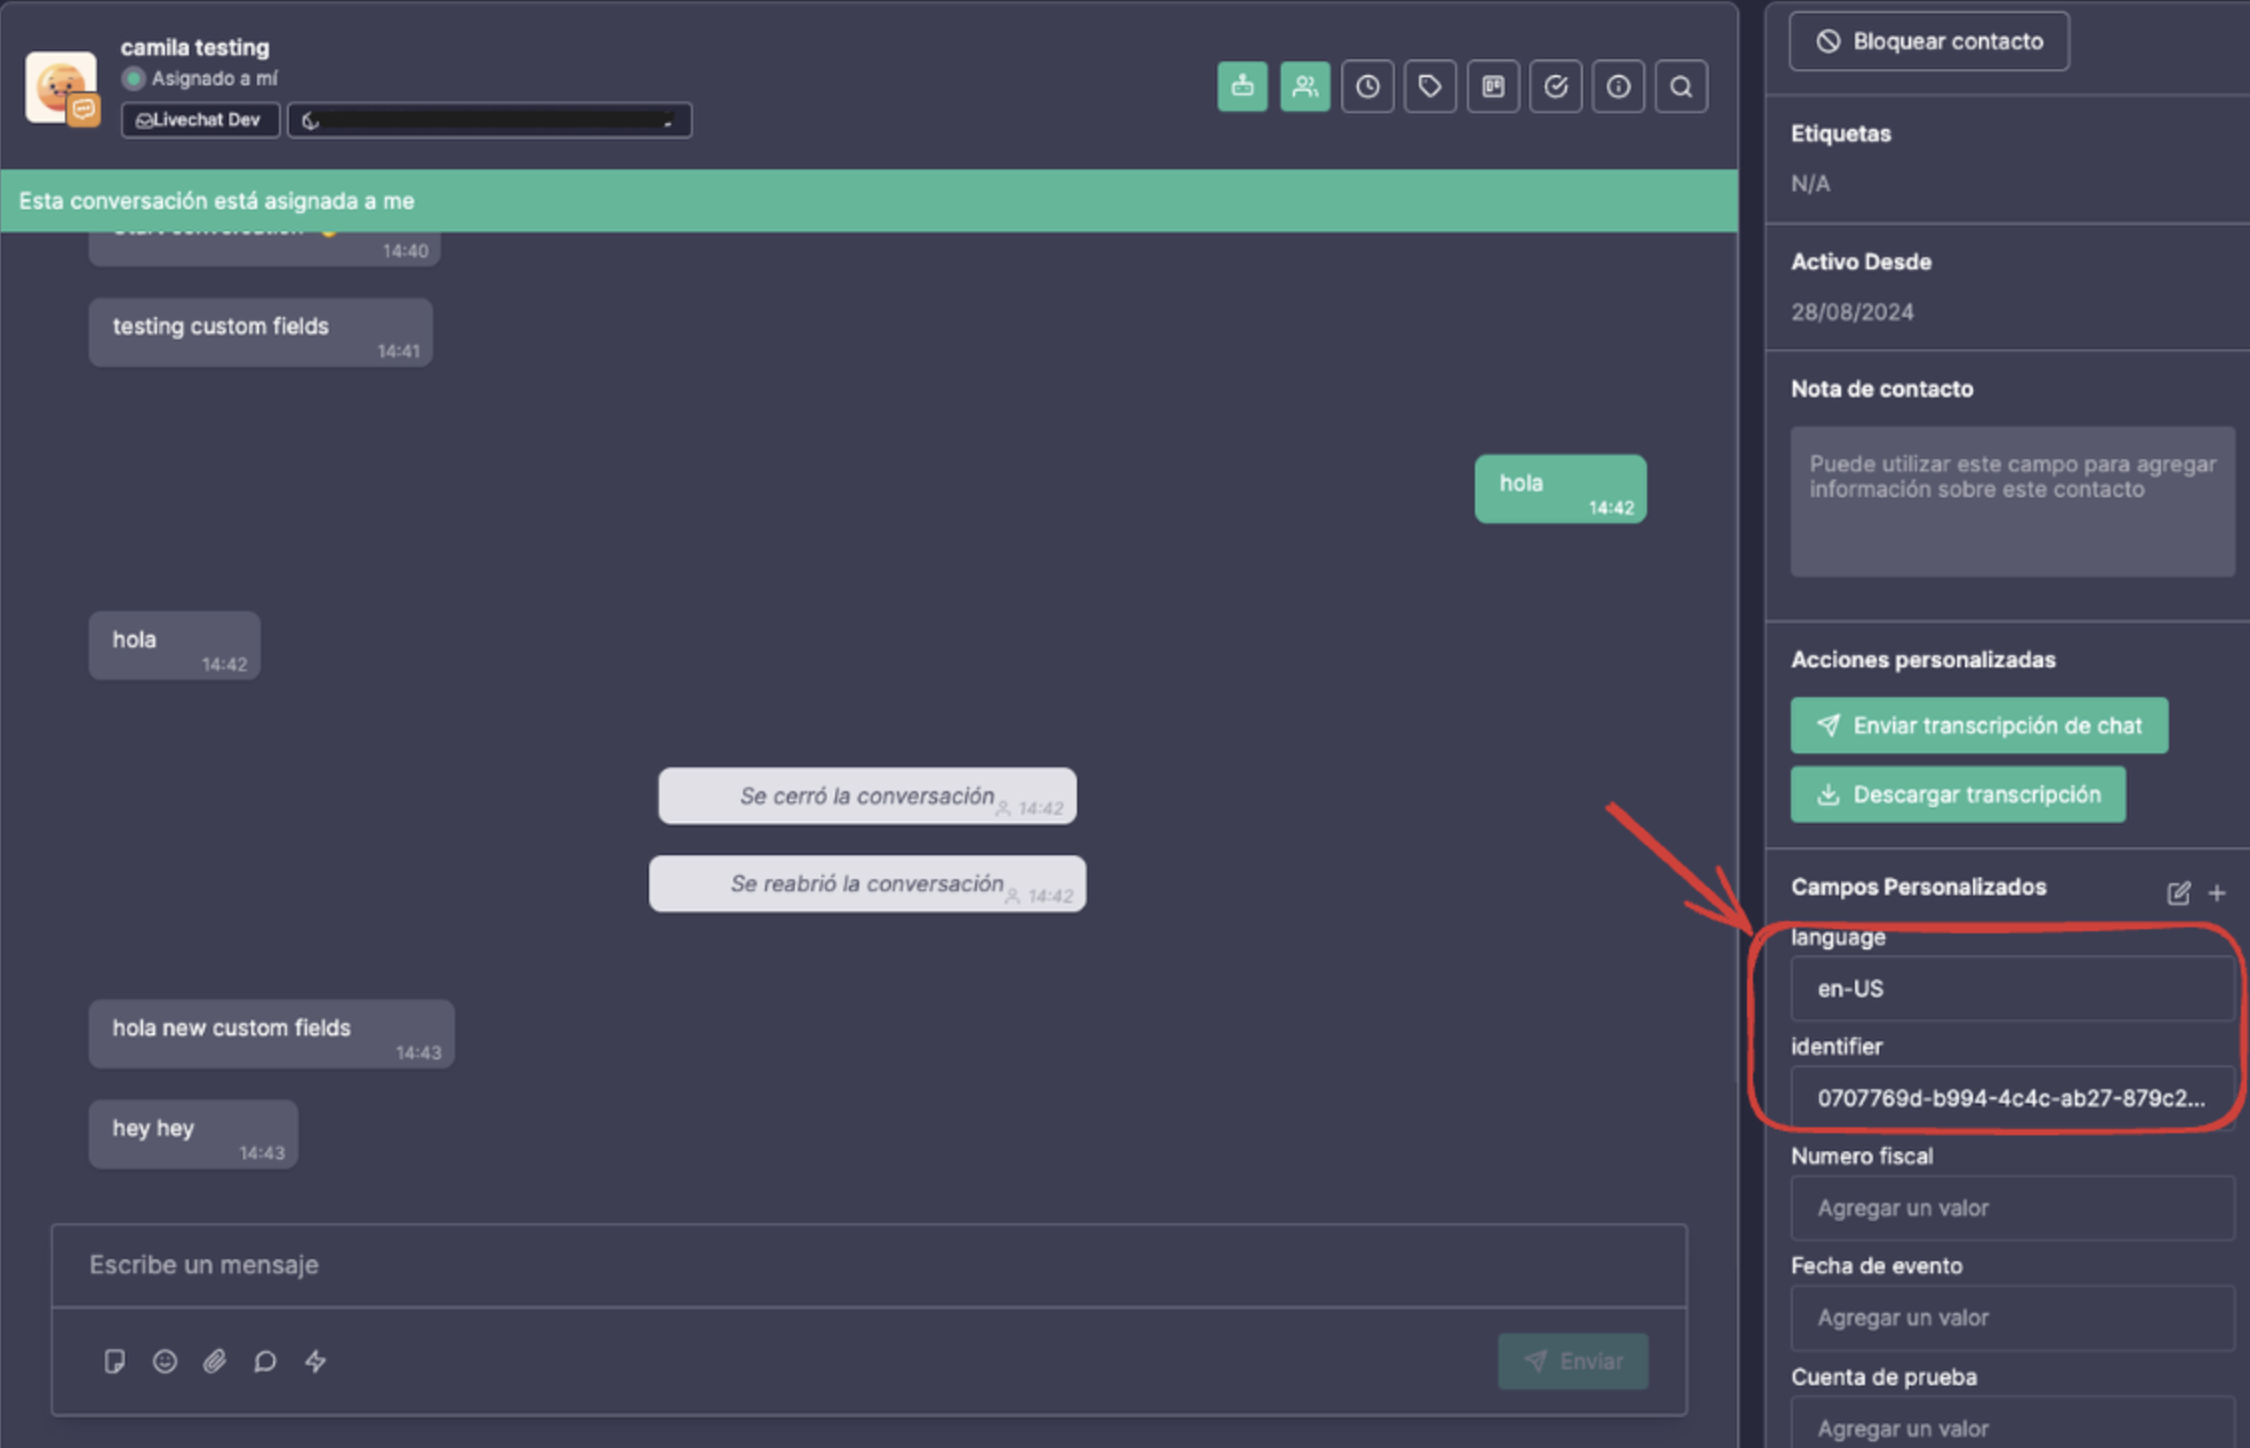Select the Livechat Dev dropdown
Viewport: 2250px width, 1448px height.
[x=197, y=120]
